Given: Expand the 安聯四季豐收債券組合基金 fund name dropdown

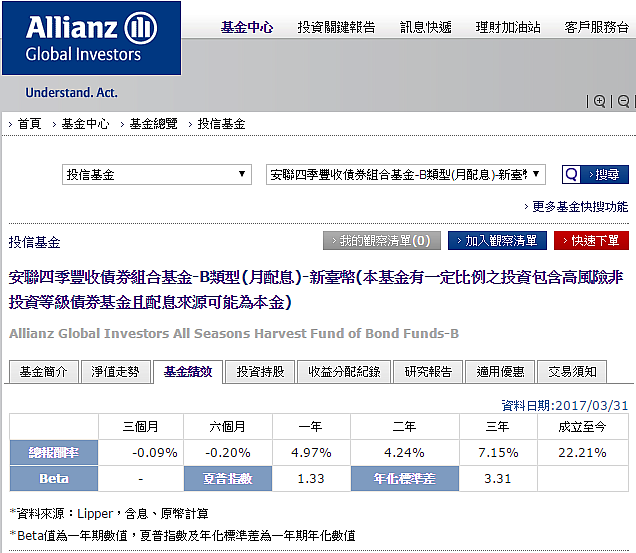Looking at the screenshot, I should [x=406, y=174].
